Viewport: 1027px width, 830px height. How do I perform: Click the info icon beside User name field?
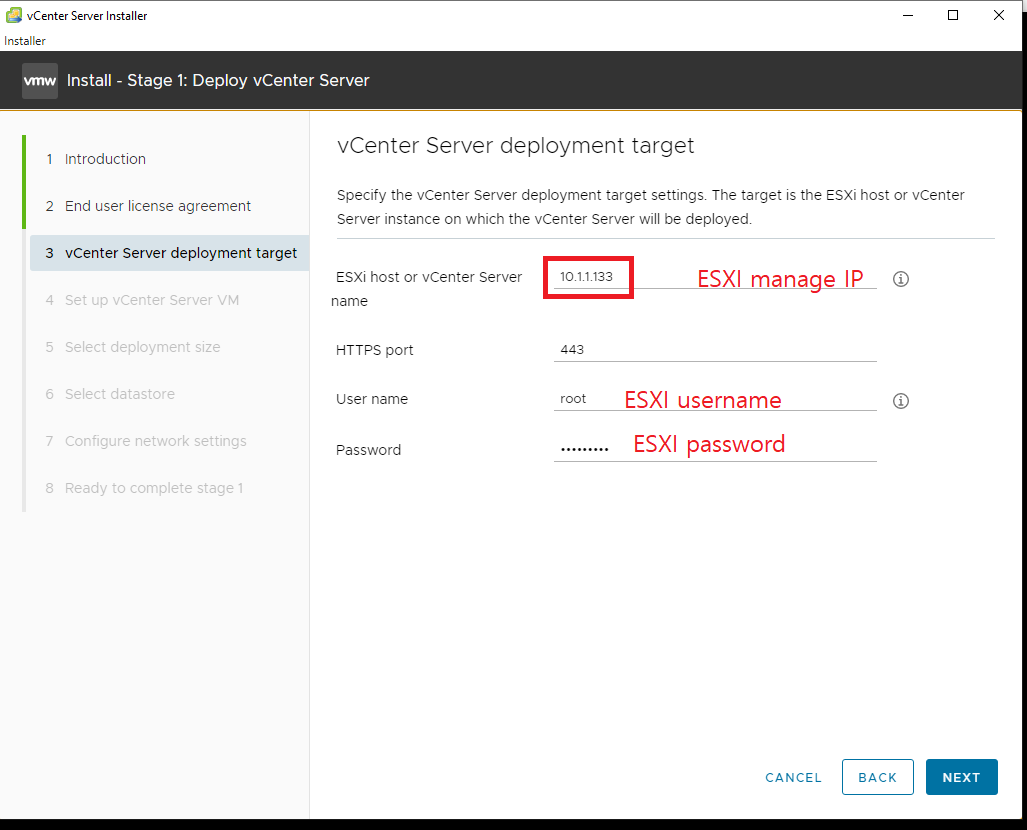pyautogui.click(x=901, y=401)
